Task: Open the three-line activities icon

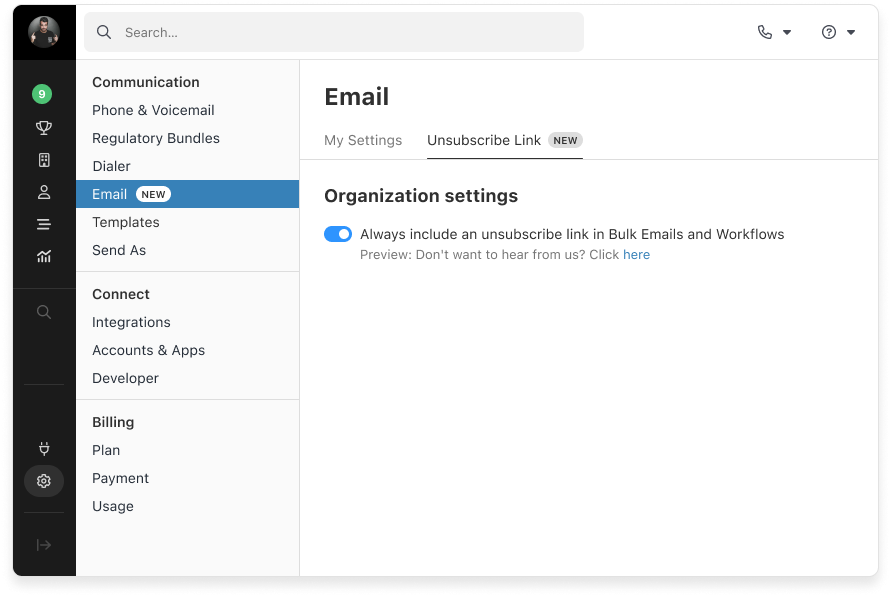Action: coord(44,224)
